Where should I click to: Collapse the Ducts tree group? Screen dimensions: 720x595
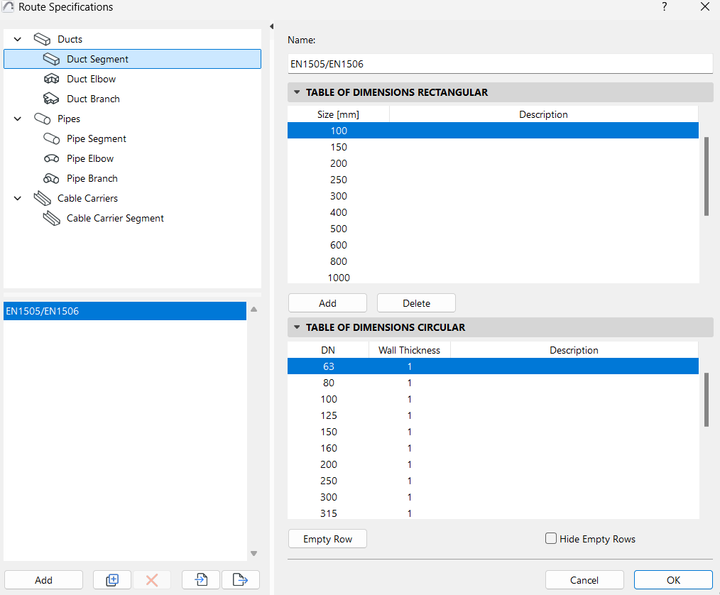click(x=17, y=39)
